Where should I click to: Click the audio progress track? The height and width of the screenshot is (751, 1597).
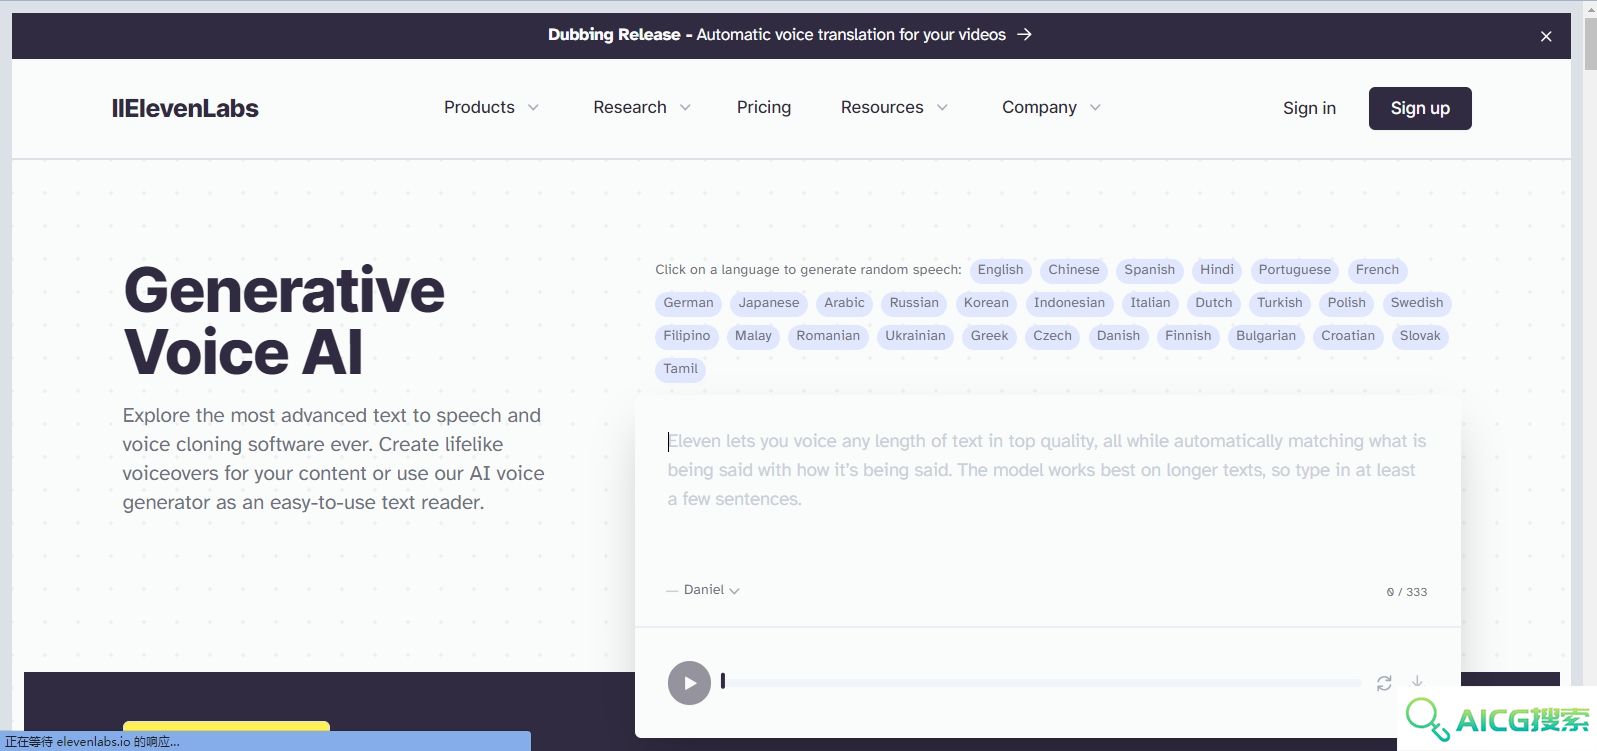point(1041,683)
